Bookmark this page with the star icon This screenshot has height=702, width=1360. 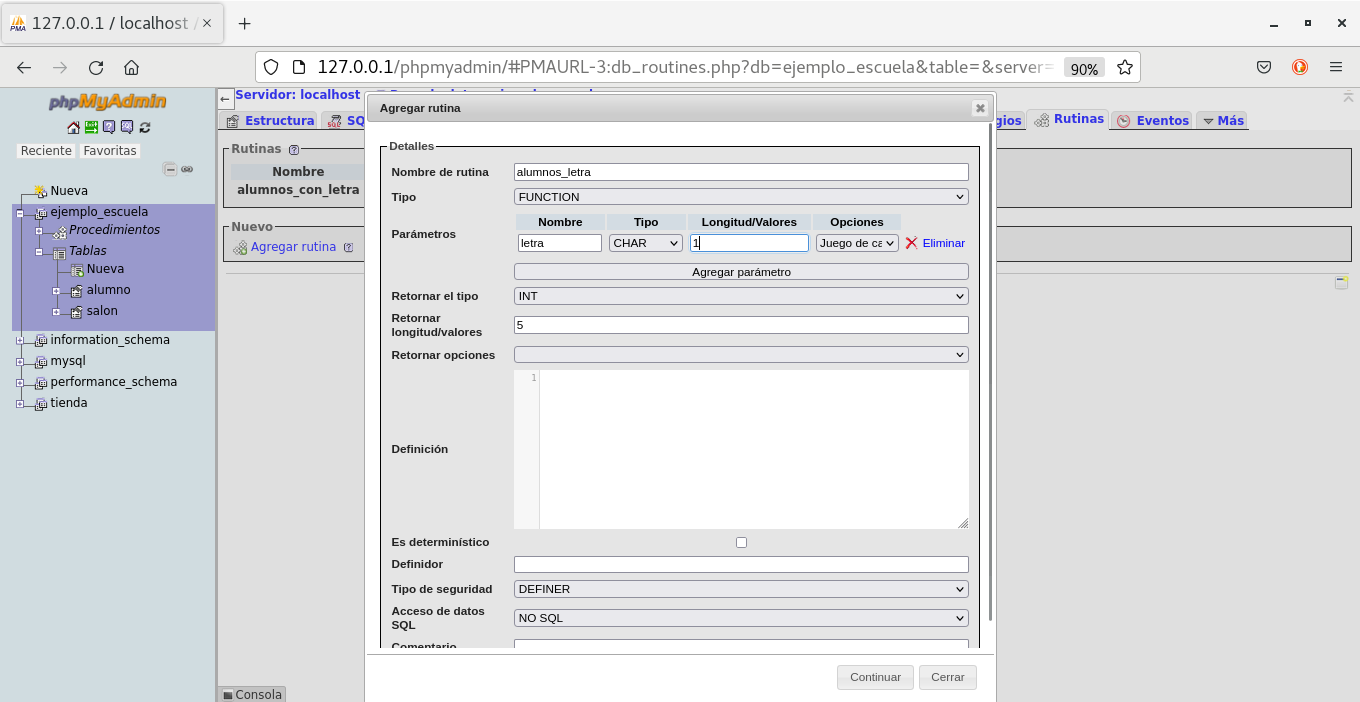(1124, 68)
